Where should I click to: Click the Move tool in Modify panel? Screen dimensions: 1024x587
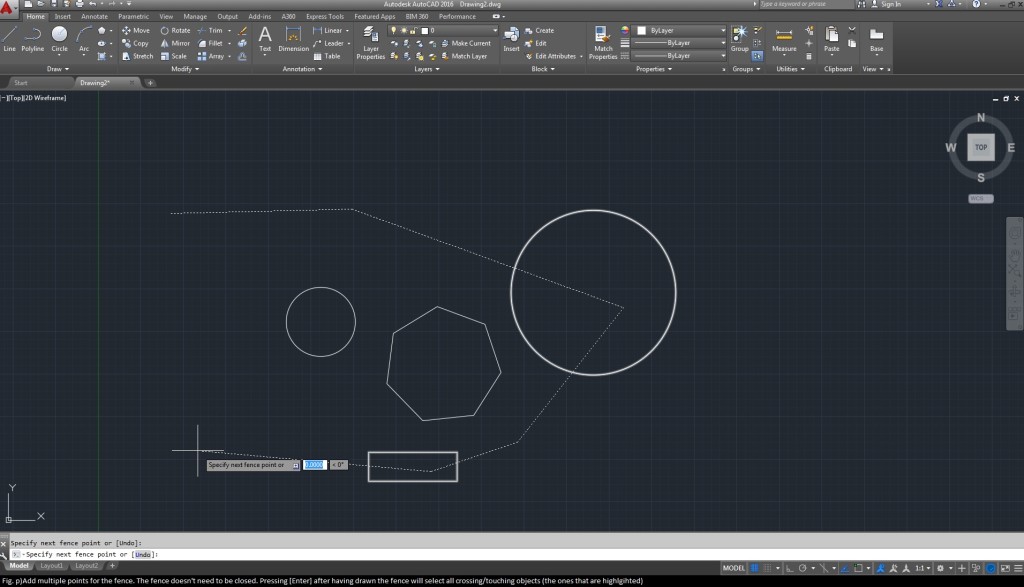point(135,31)
